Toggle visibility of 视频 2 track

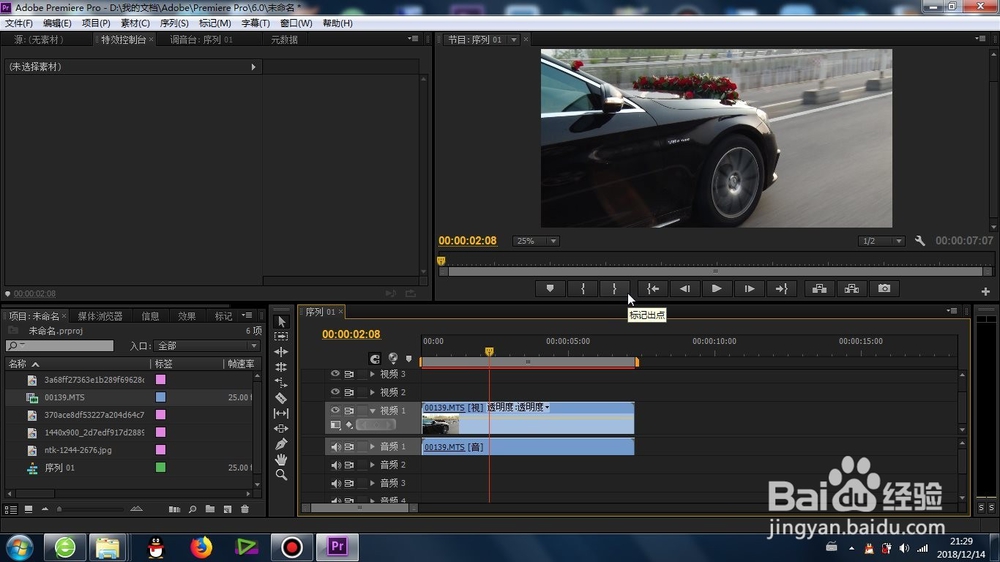point(335,392)
